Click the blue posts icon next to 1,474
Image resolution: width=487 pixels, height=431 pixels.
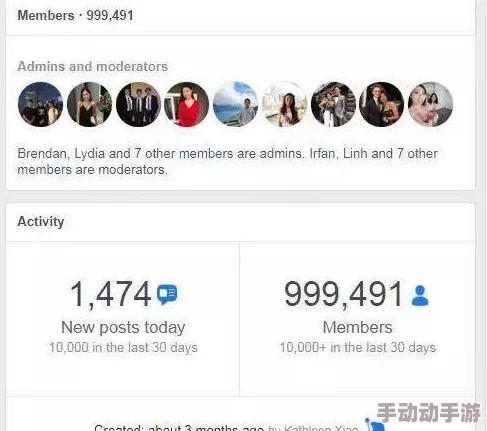(167, 294)
